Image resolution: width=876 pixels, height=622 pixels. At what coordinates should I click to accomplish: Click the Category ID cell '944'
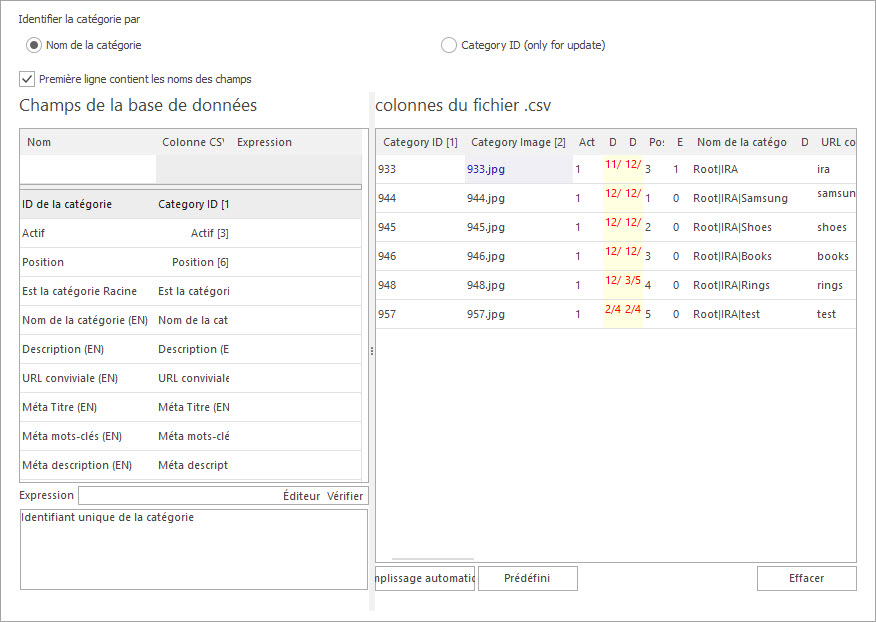(420, 198)
